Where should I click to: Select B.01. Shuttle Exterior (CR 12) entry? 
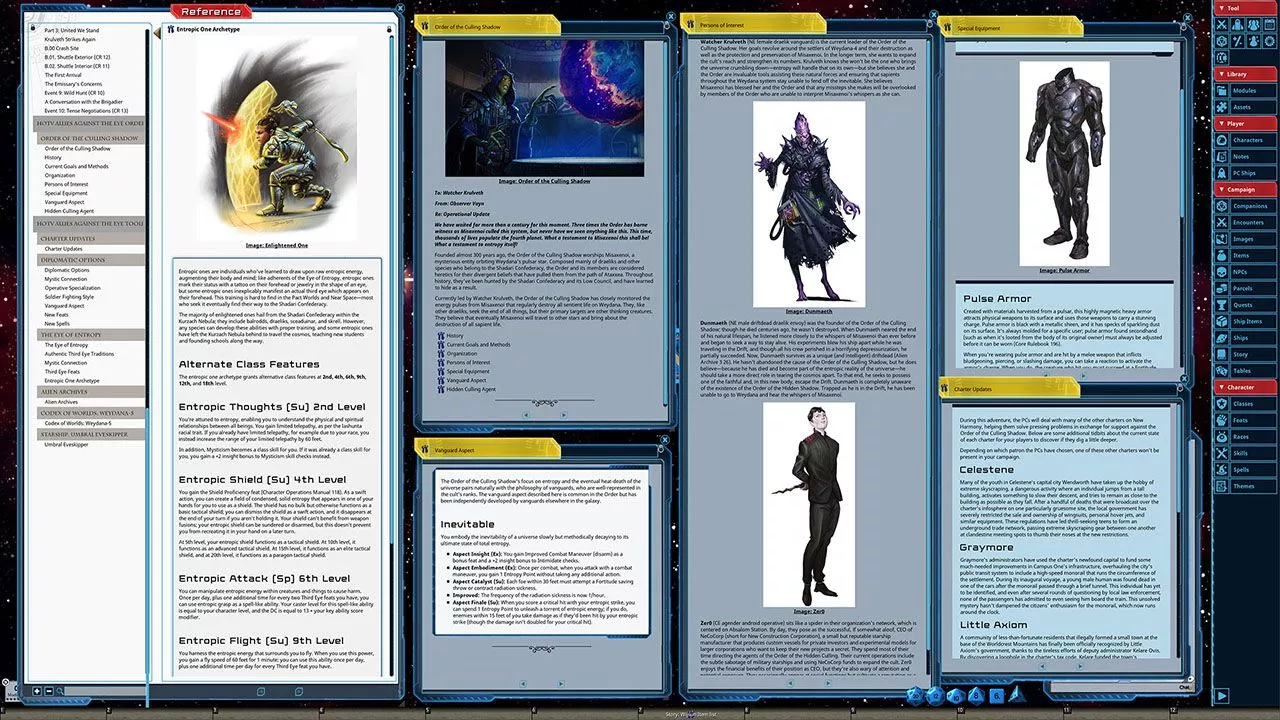(x=78, y=57)
